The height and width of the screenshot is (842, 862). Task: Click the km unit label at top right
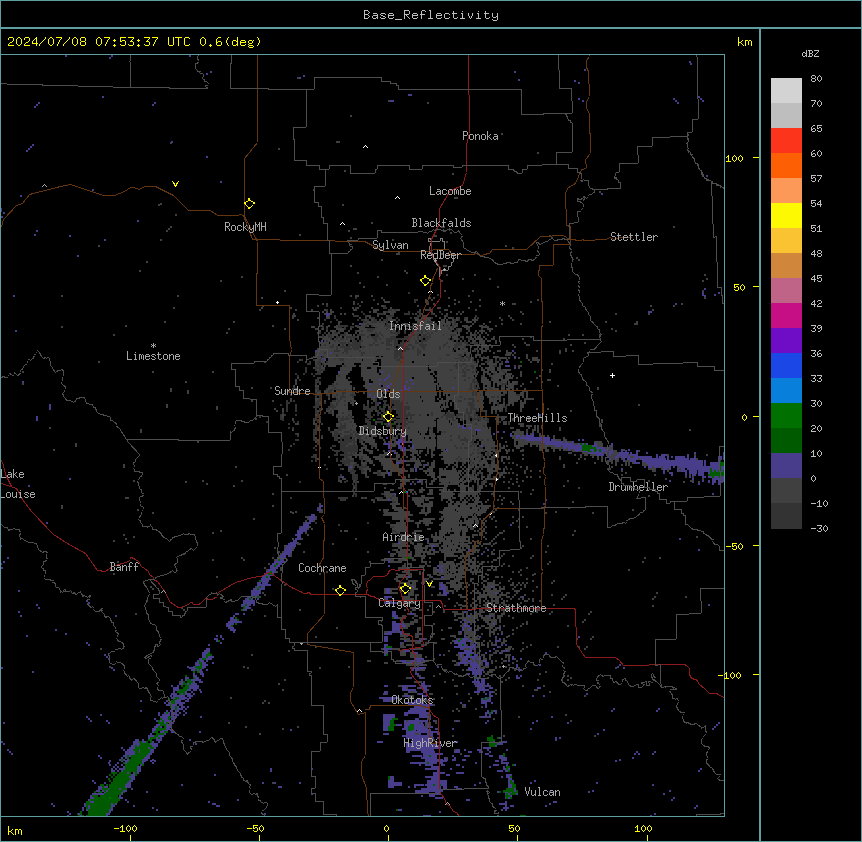coord(745,42)
